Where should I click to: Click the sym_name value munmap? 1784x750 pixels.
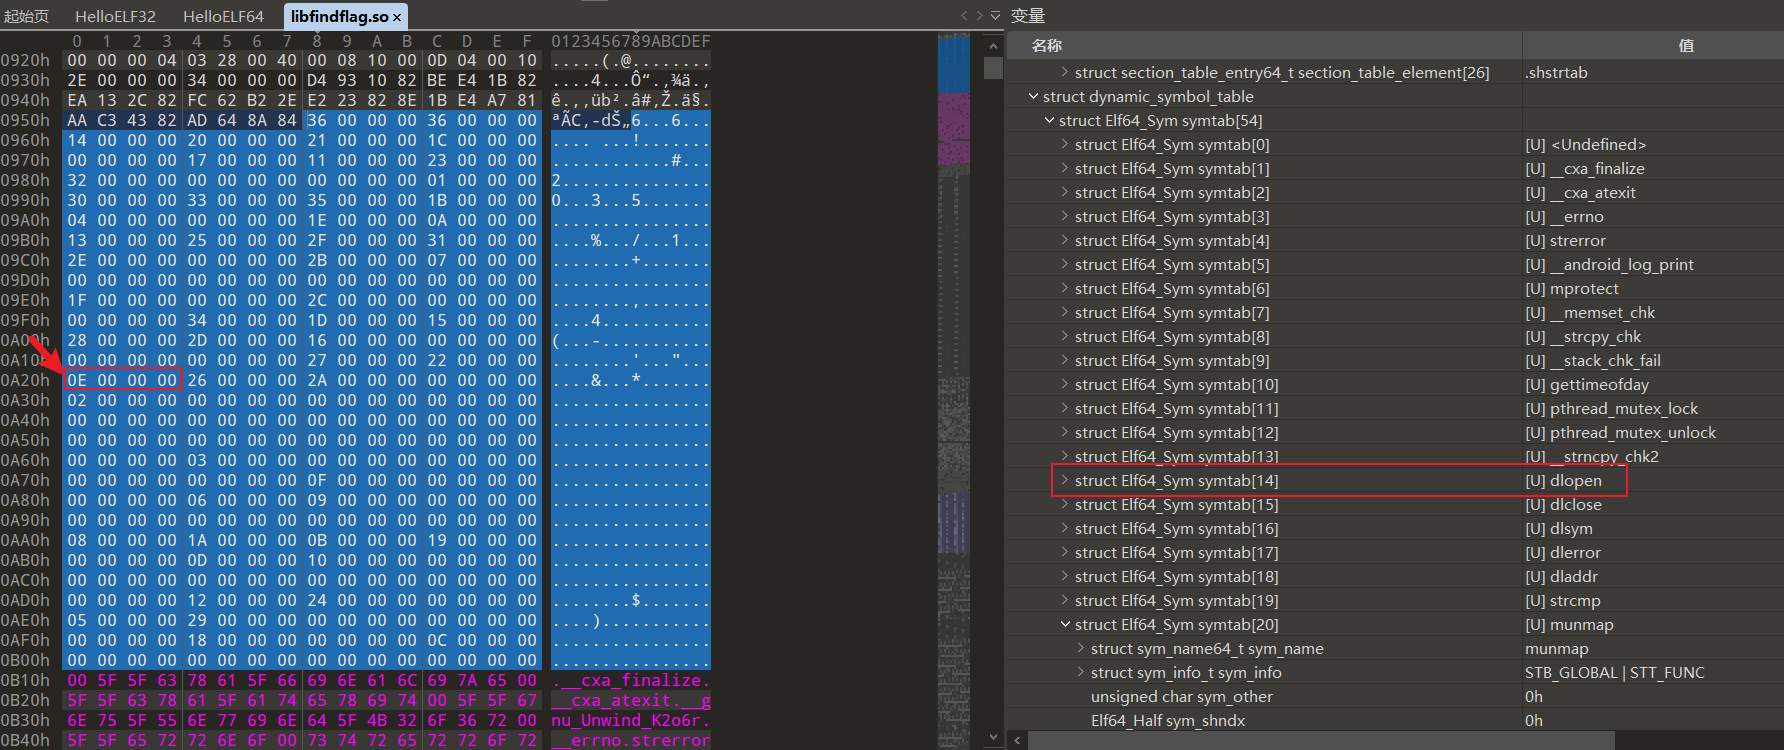click(x=1556, y=648)
